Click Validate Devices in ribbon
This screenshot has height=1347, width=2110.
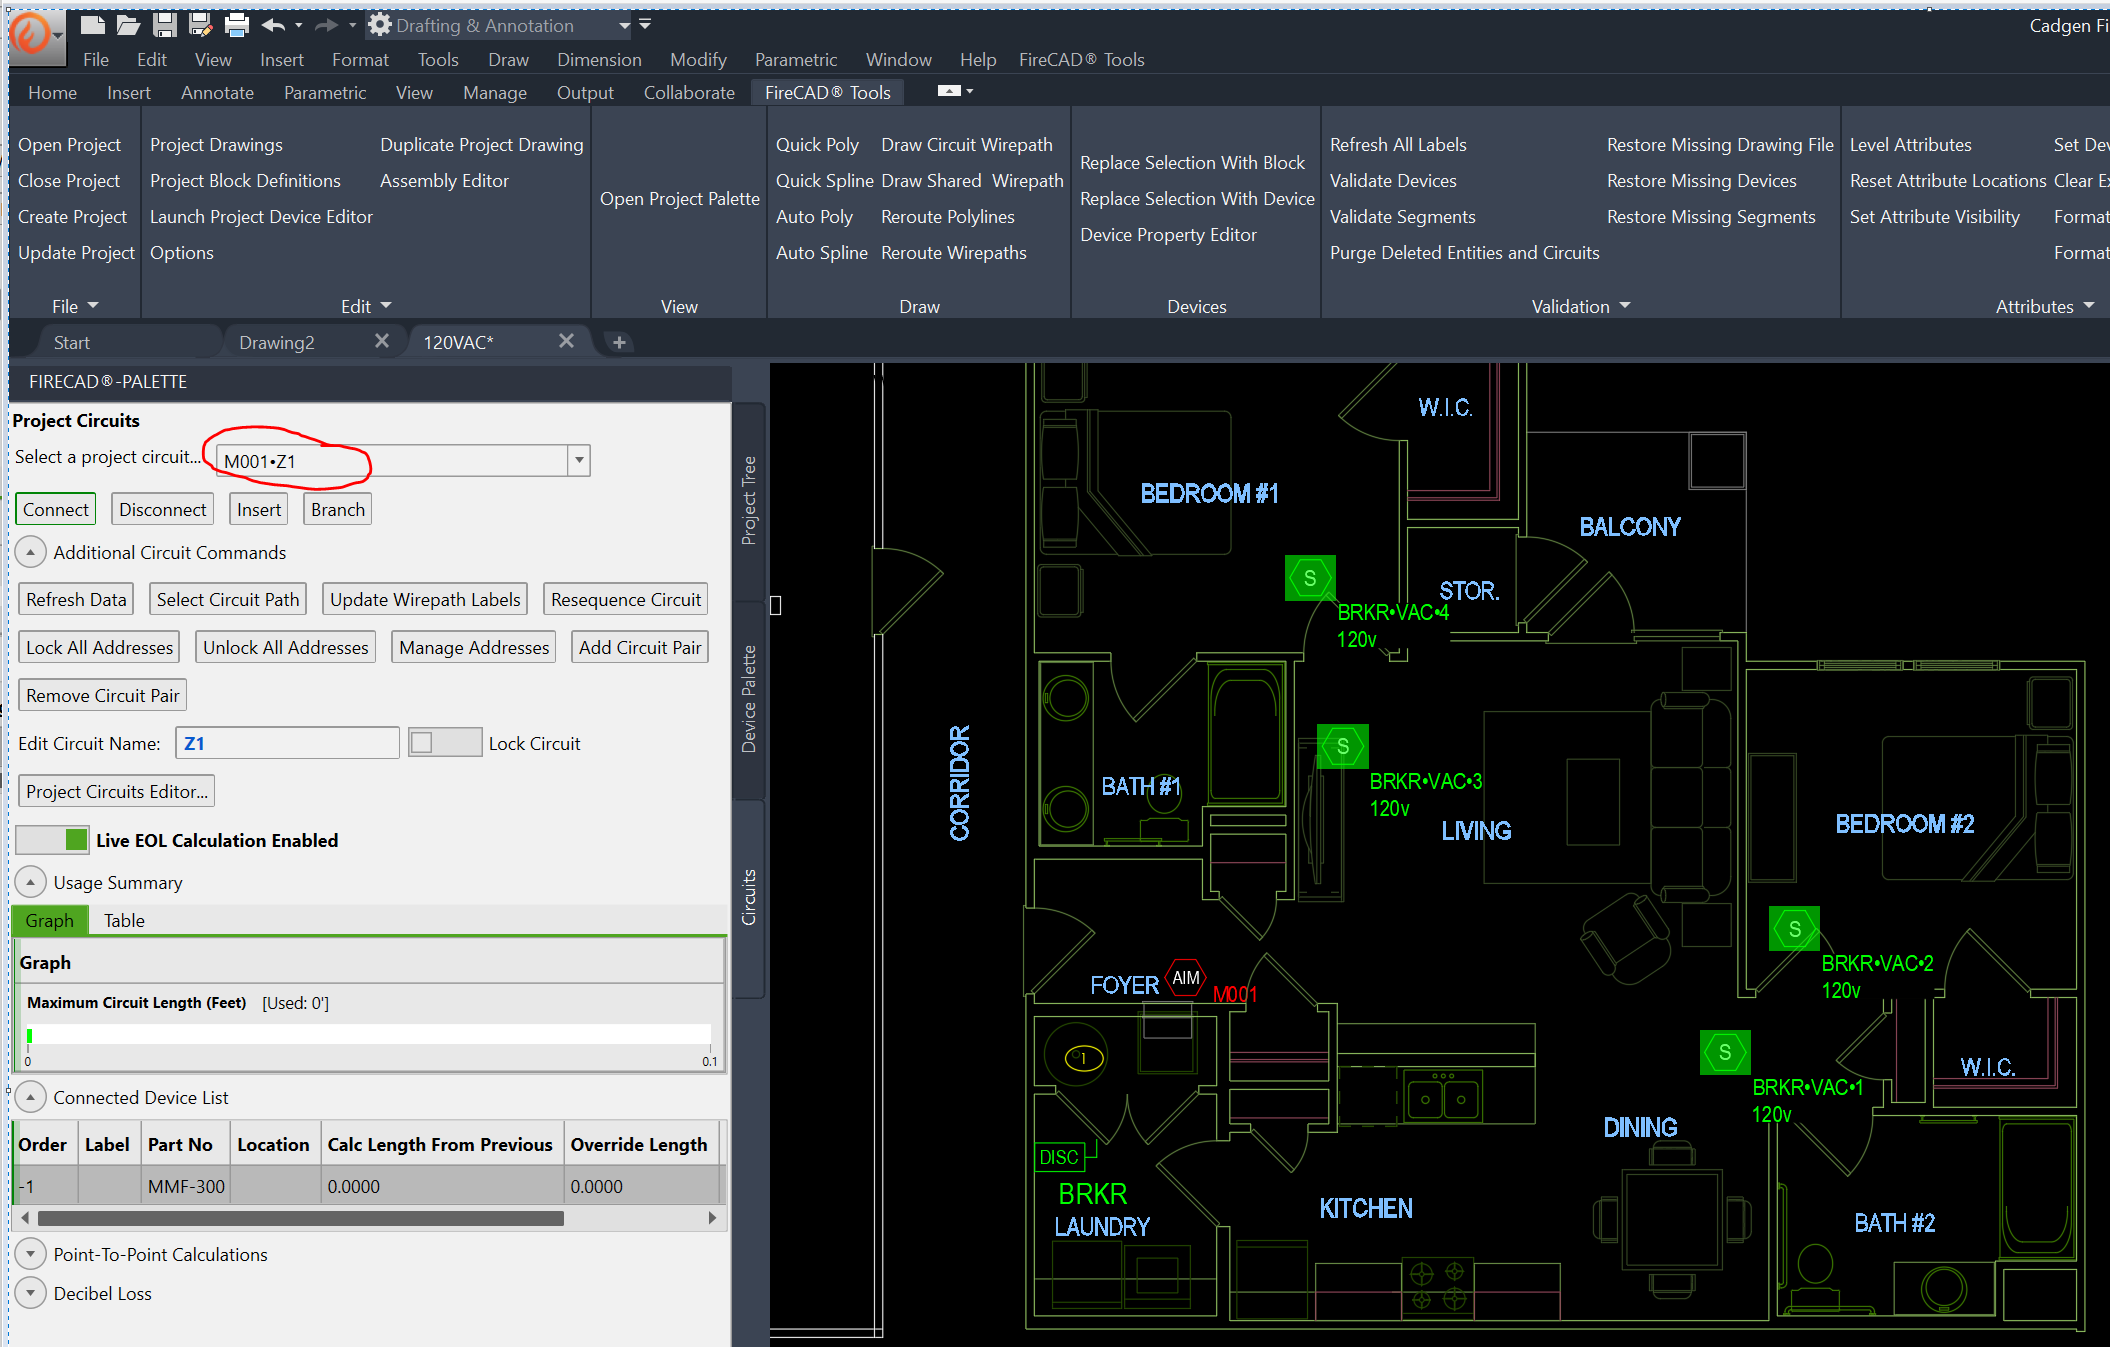point(1392,180)
